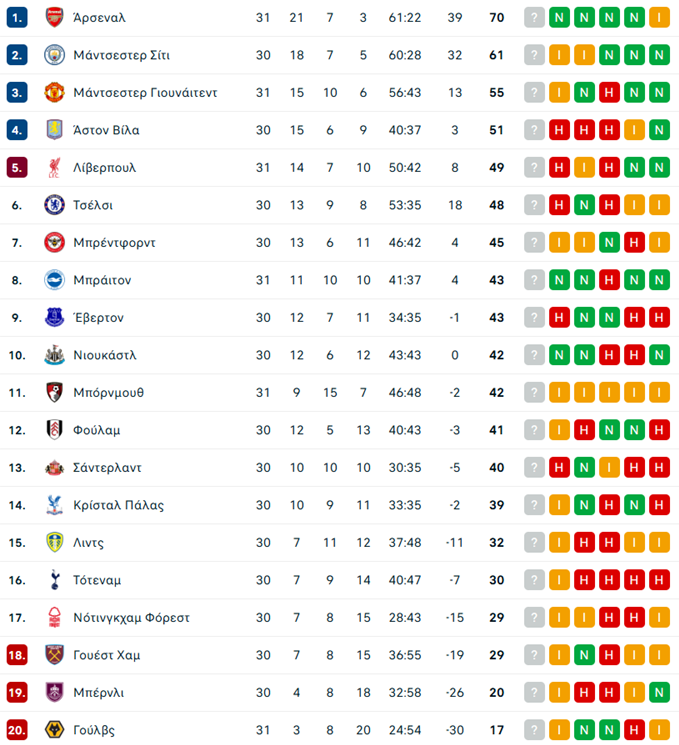Open the Μάντσεστερ Γιουνάιτεντ team link
The width and height of the screenshot is (679, 745).
click(145, 93)
